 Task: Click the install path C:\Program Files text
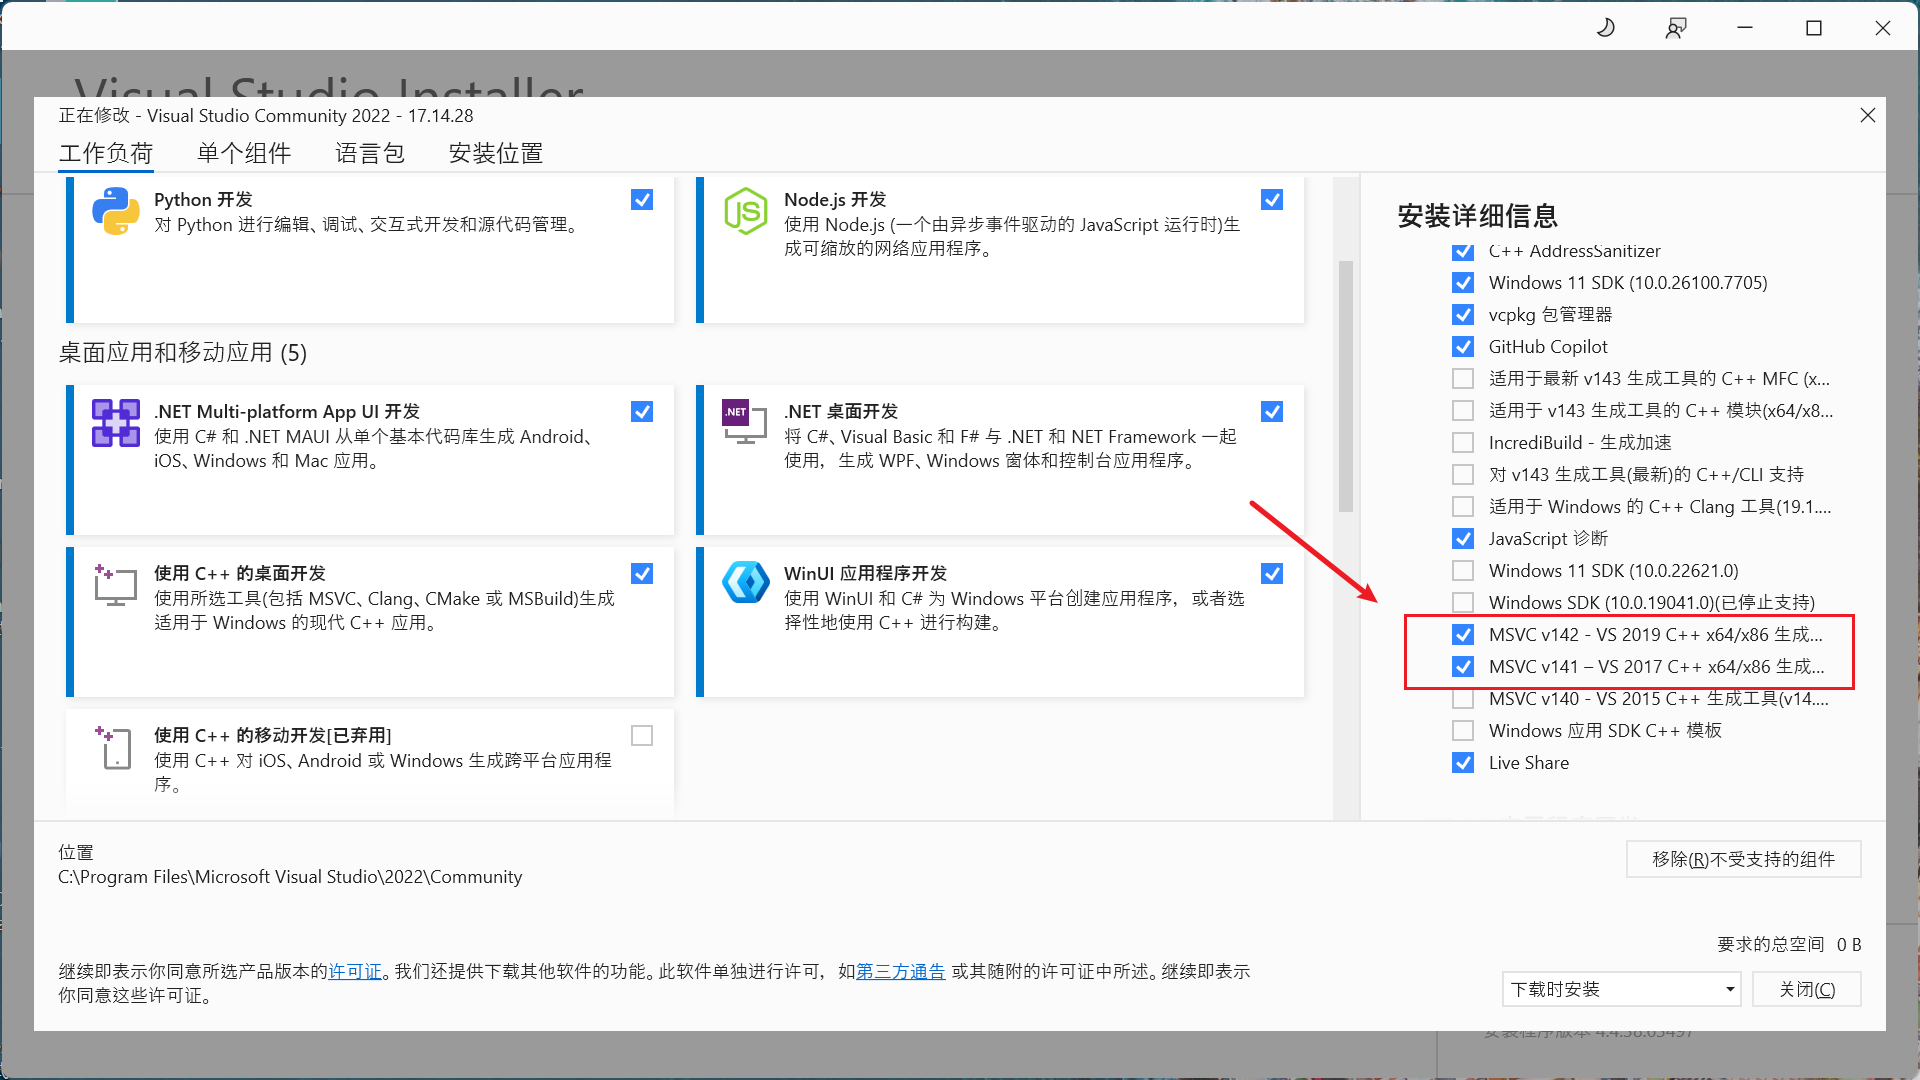[290, 877]
